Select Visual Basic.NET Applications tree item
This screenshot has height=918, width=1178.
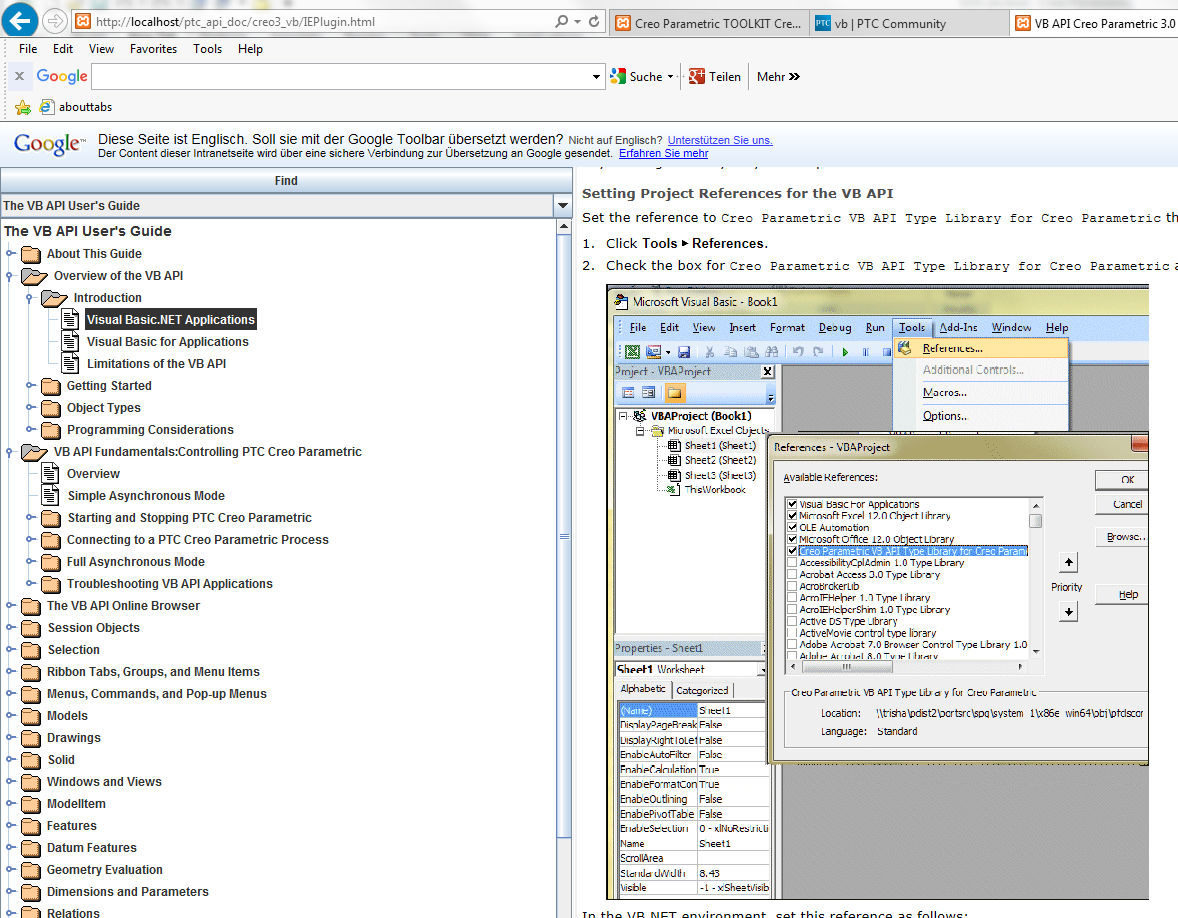pyautogui.click(x=171, y=319)
